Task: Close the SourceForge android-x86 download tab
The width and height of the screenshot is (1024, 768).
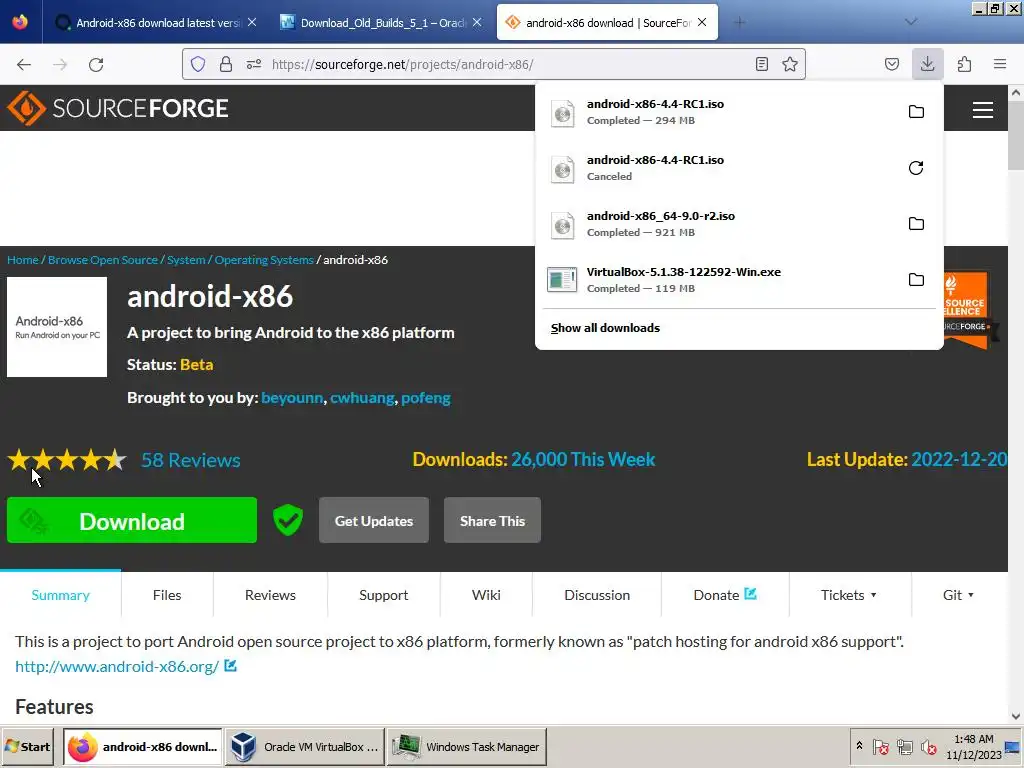Action: (702, 22)
